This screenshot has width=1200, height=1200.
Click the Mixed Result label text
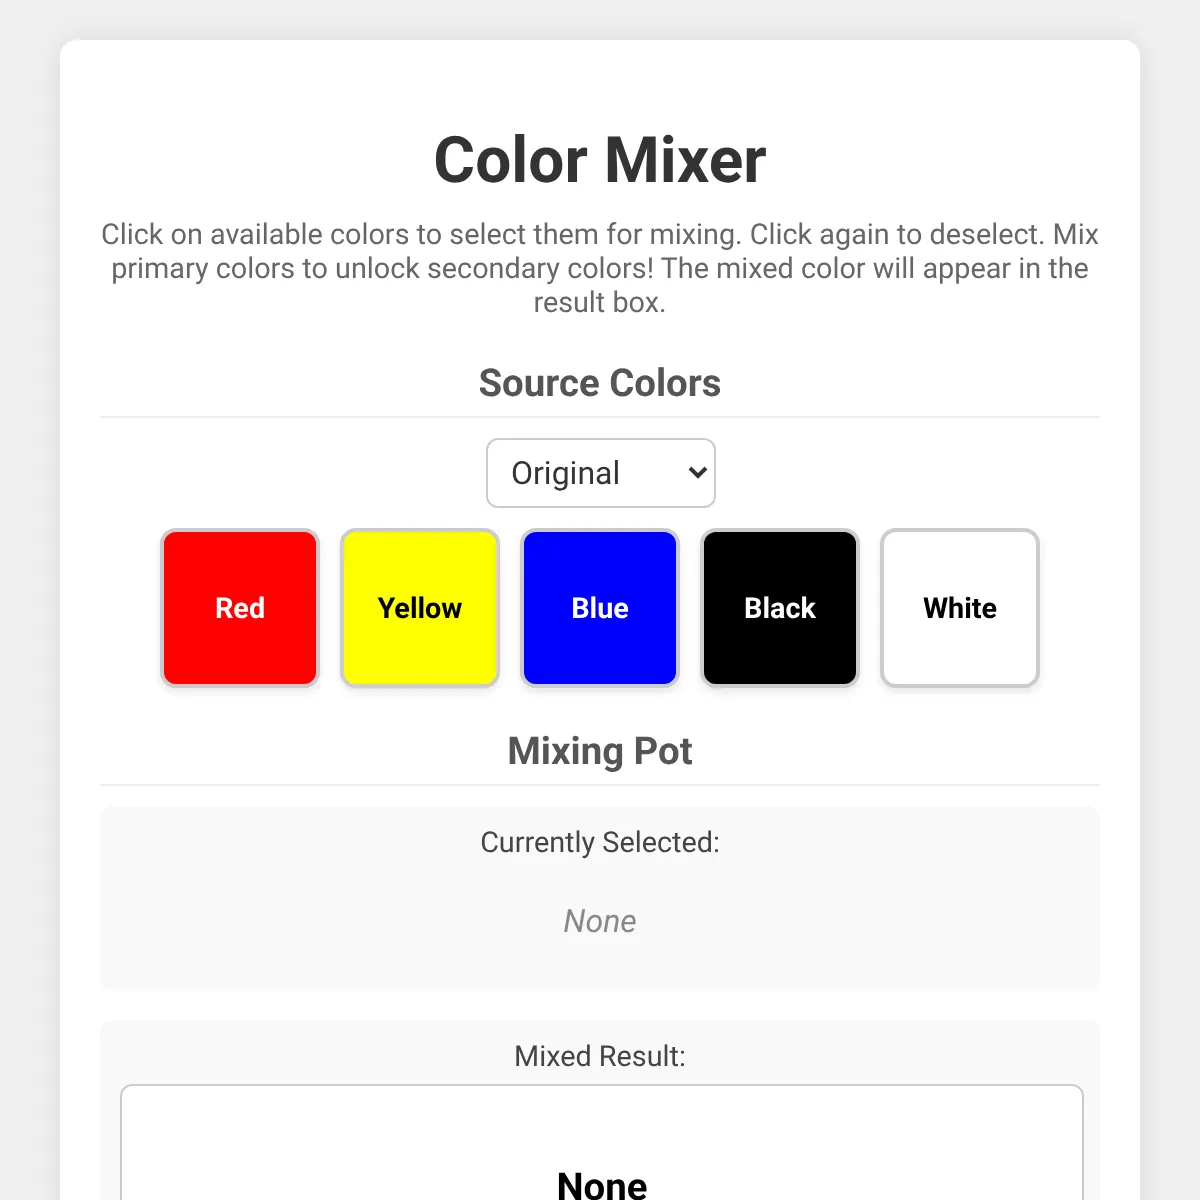(600, 1056)
